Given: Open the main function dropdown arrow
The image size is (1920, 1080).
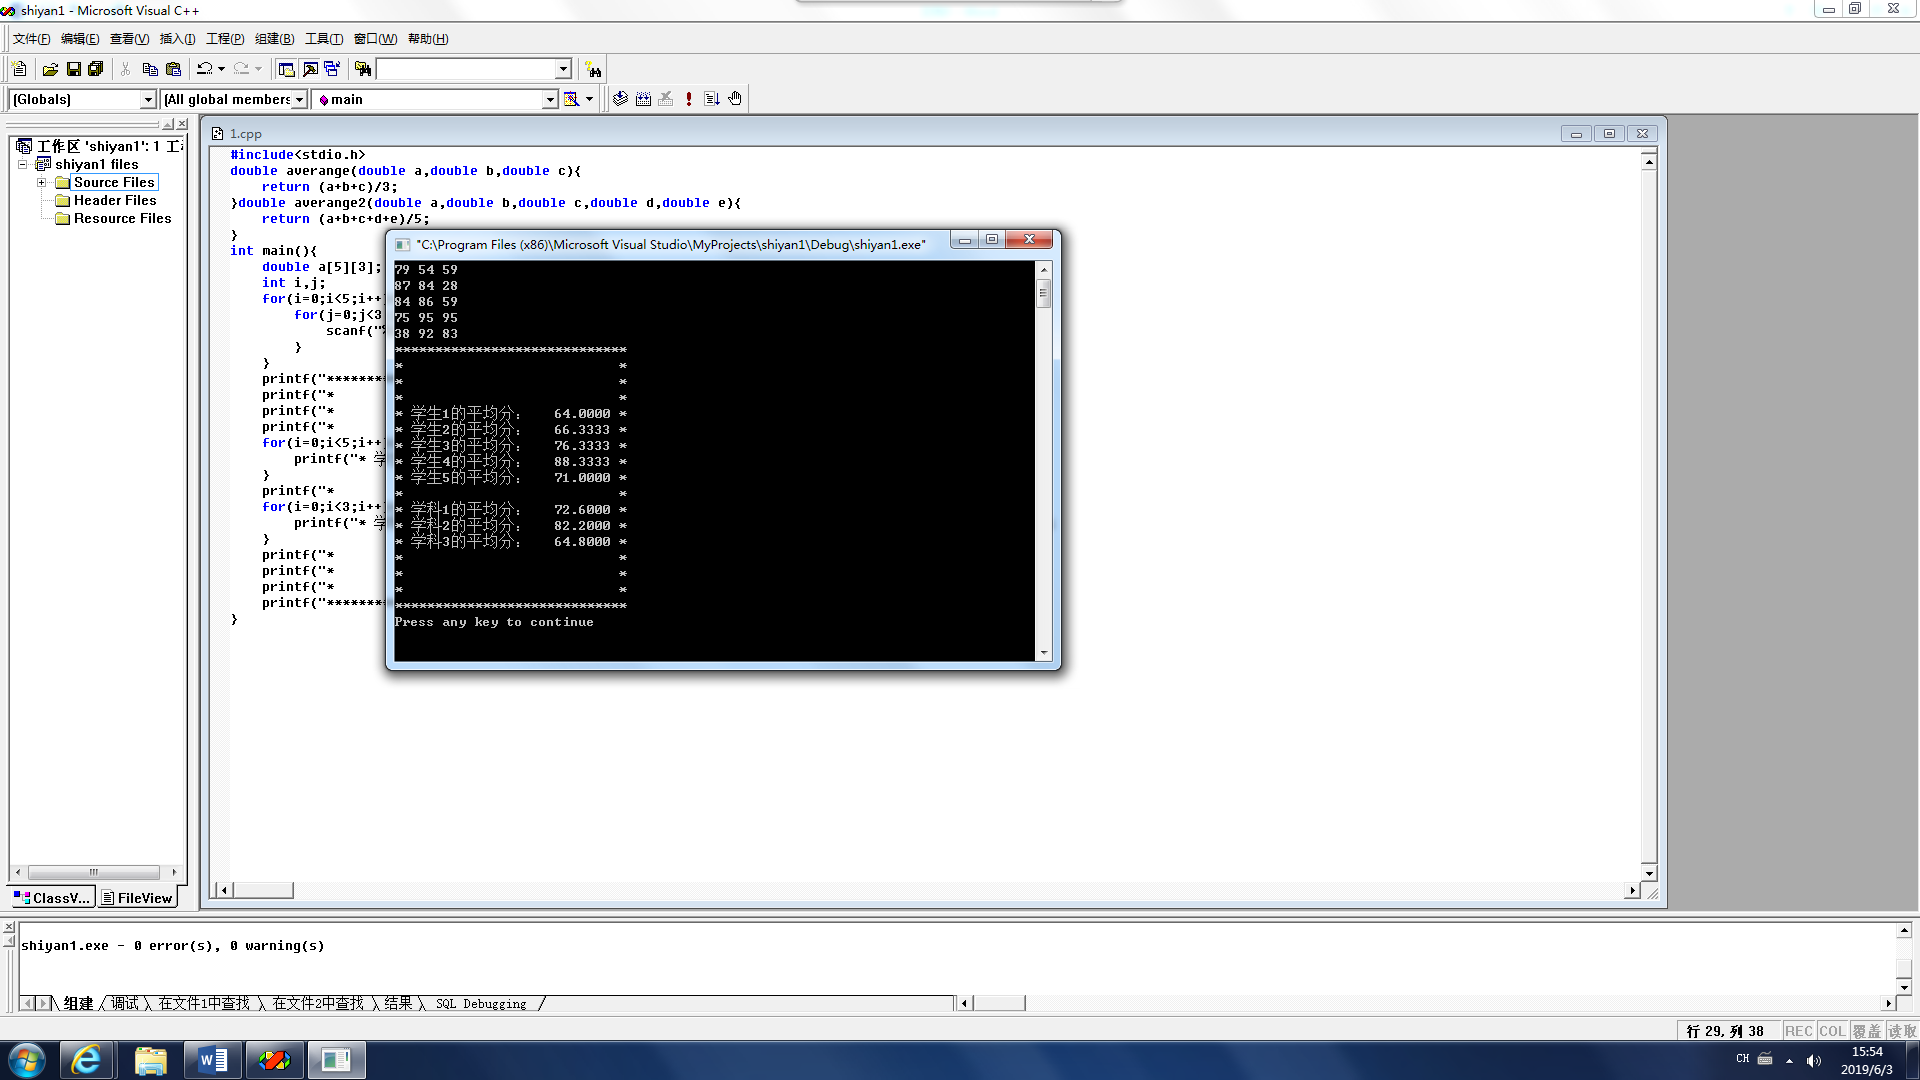Looking at the screenshot, I should point(549,99).
